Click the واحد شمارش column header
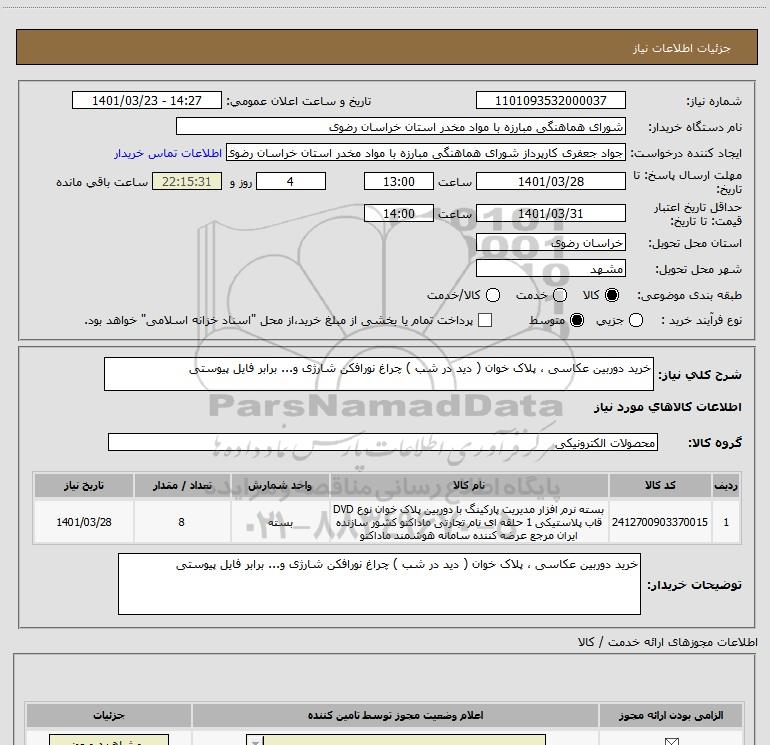This screenshot has height=745, width=770. [280, 485]
